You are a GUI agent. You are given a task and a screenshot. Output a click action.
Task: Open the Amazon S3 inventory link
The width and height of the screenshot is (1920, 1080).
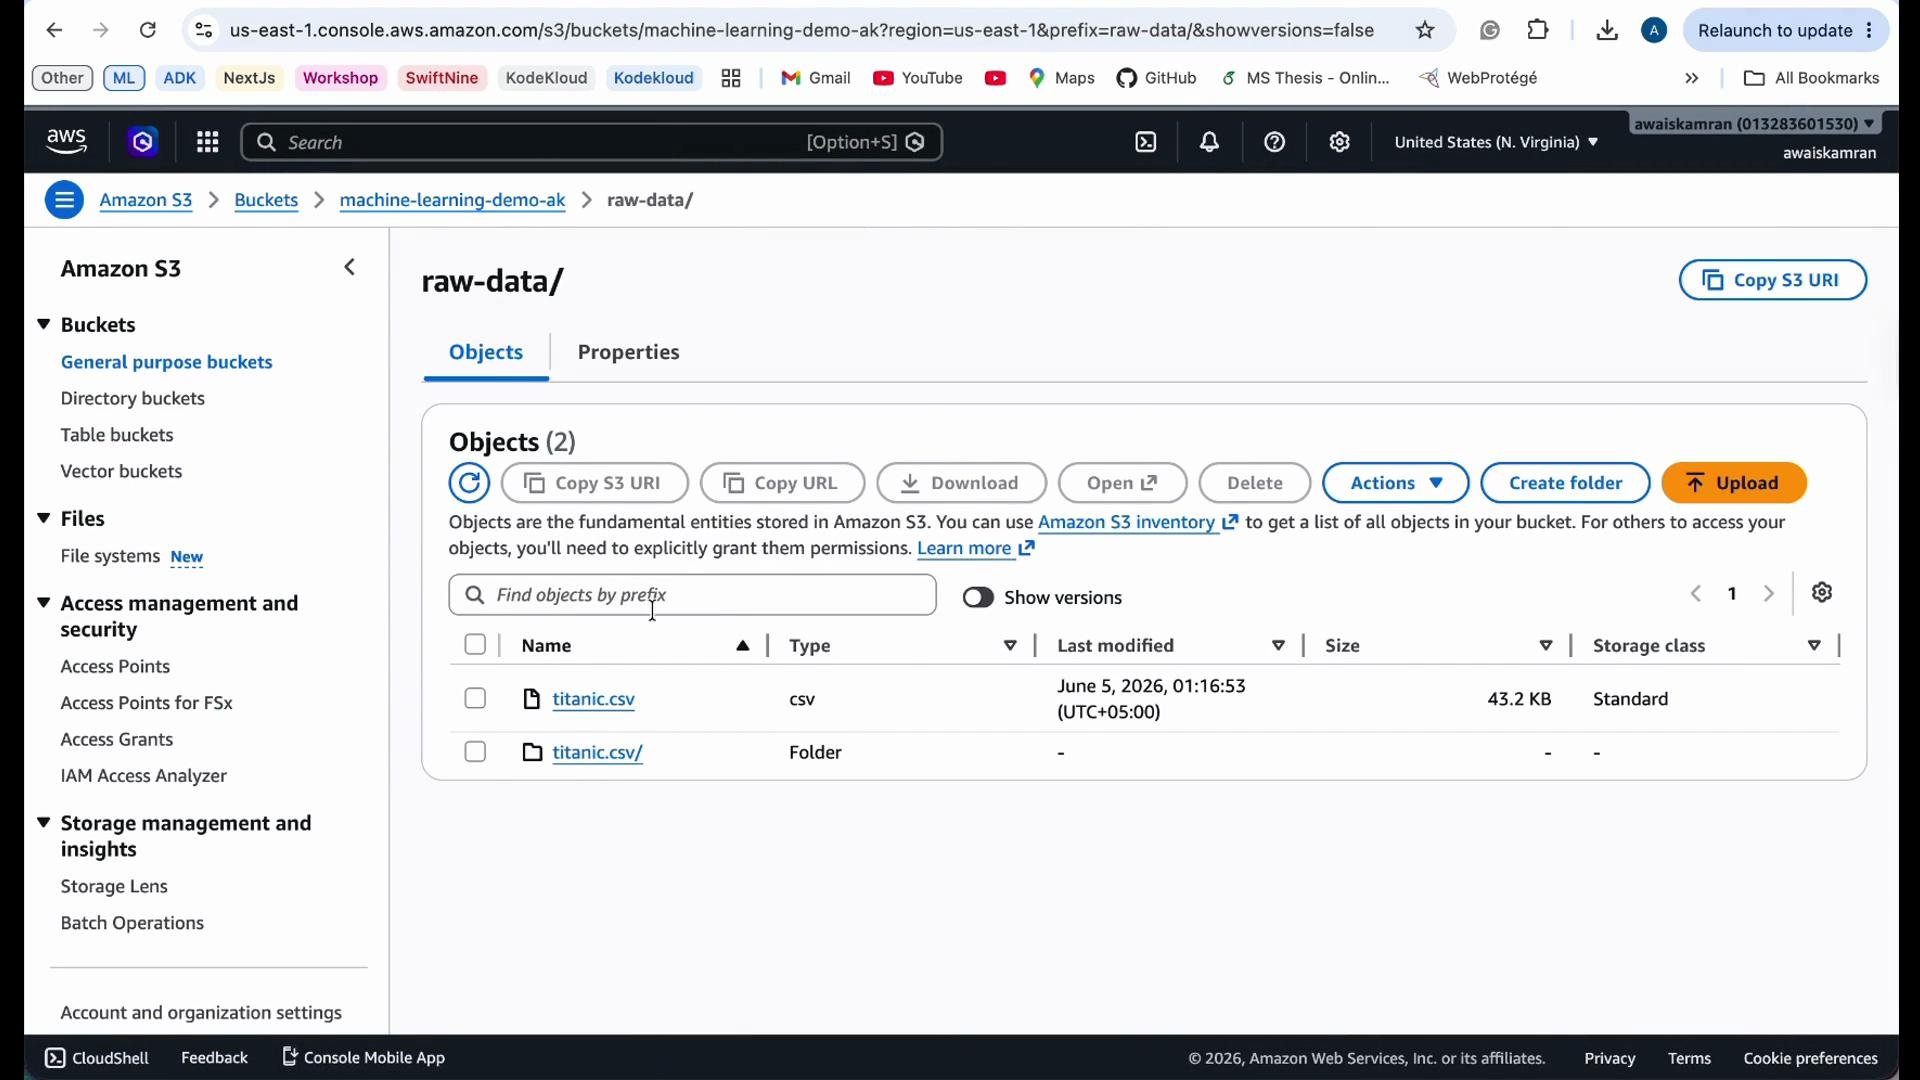[x=1139, y=524]
